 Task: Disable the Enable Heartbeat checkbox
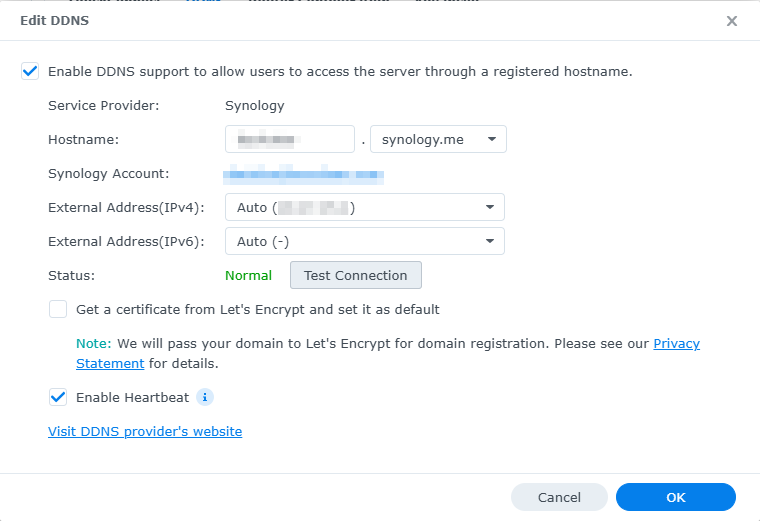58,397
